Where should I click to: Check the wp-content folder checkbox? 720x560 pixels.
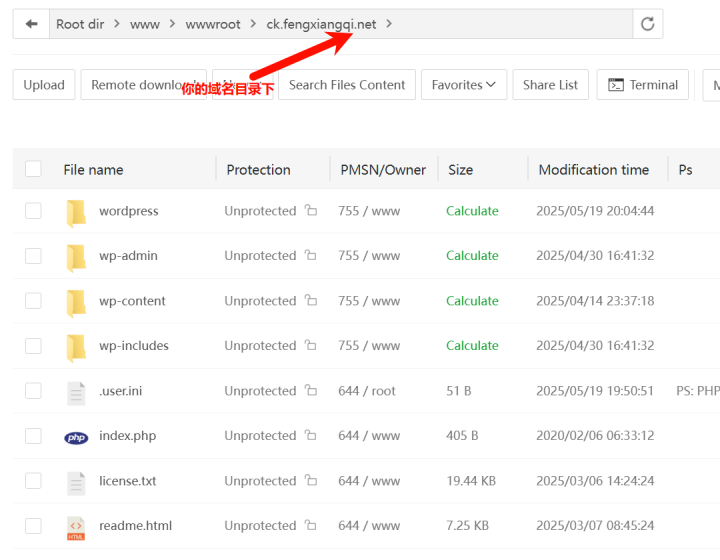(x=33, y=301)
